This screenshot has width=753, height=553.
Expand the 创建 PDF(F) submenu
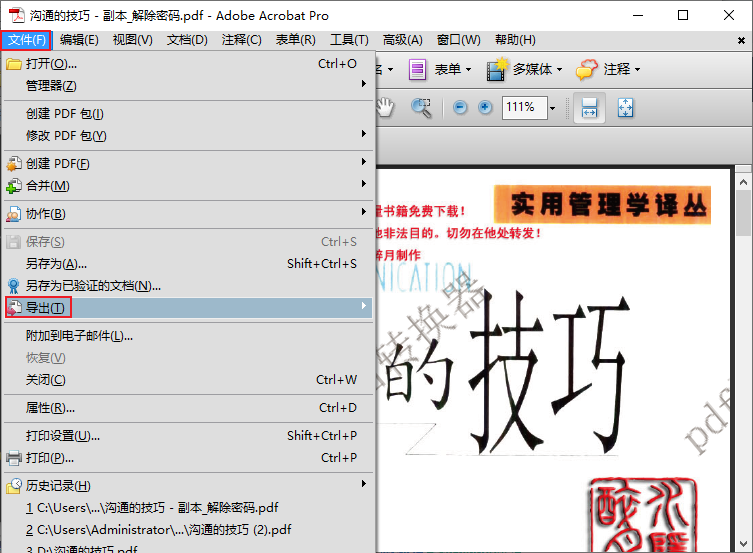(x=188, y=164)
